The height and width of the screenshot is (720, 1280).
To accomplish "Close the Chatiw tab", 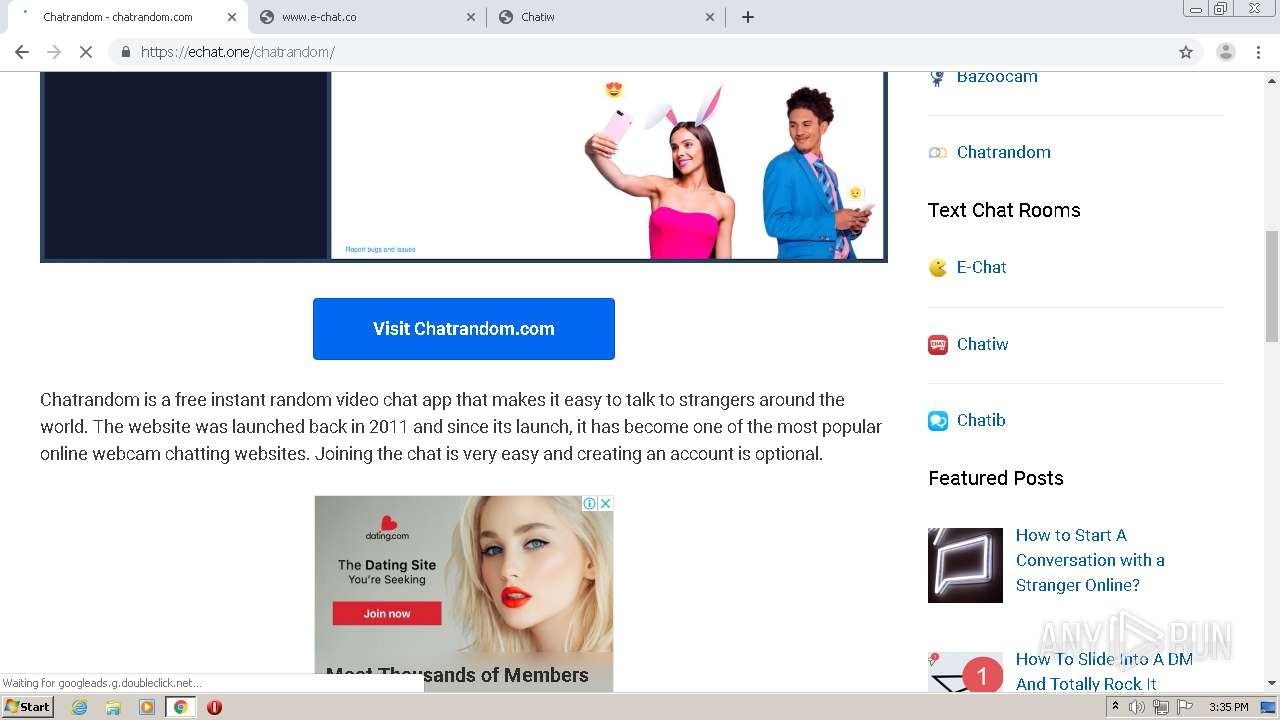I will pyautogui.click(x=710, y=17).
